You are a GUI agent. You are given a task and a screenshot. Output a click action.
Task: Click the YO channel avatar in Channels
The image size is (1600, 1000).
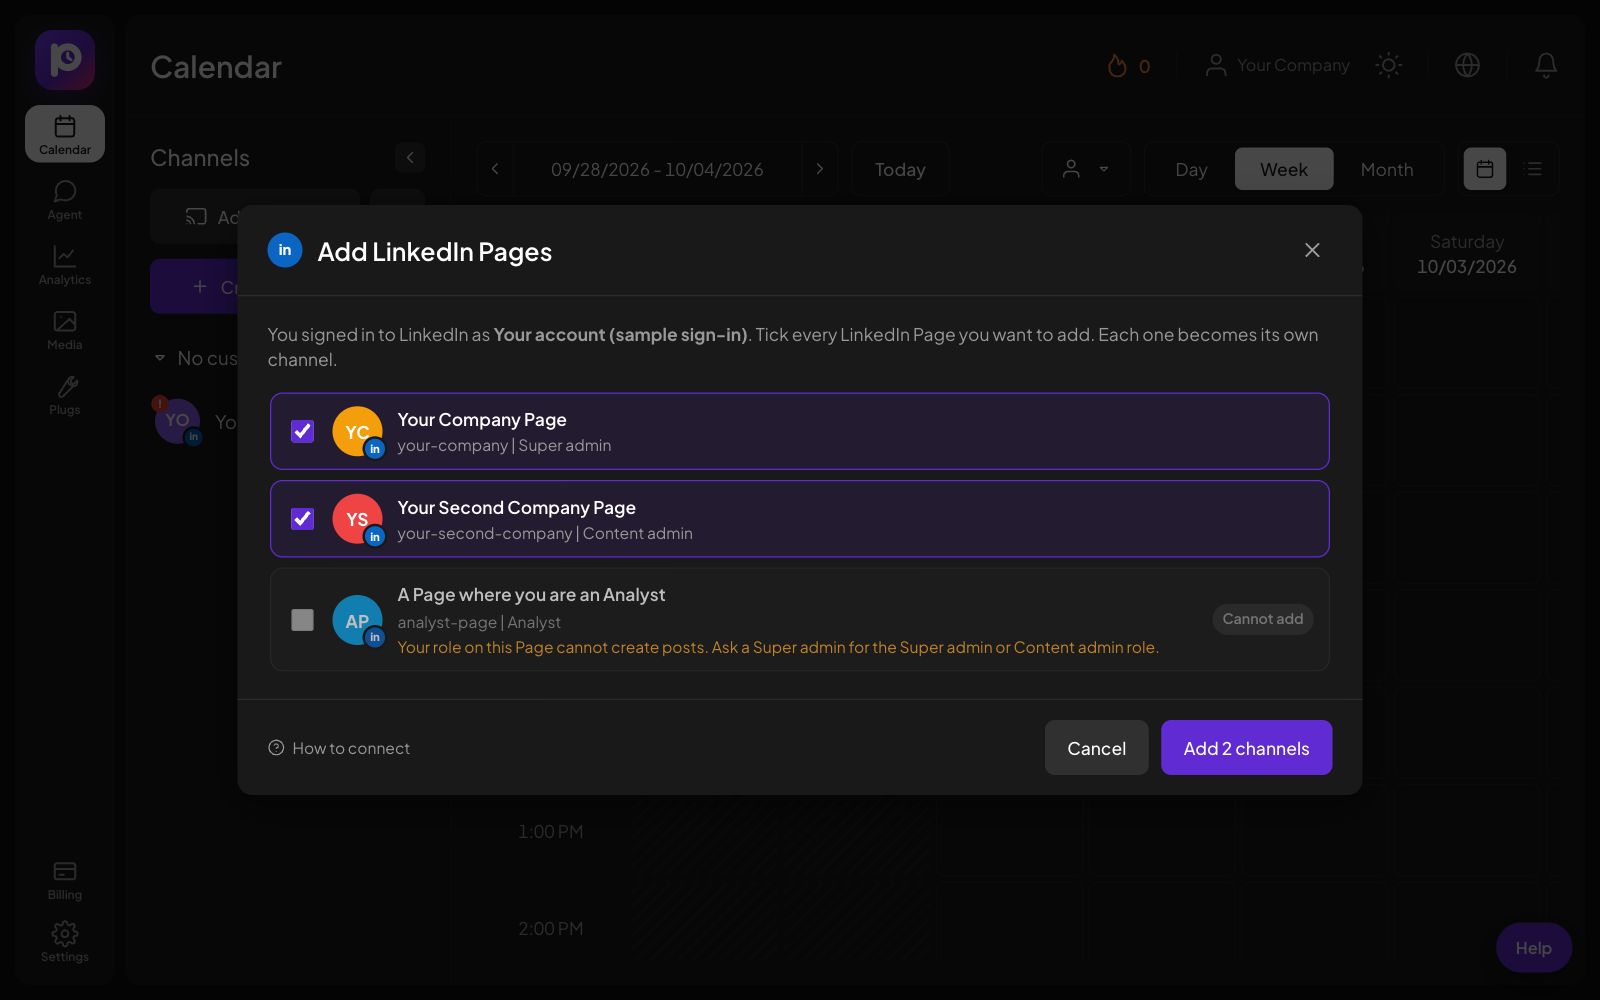click(178, 421)
